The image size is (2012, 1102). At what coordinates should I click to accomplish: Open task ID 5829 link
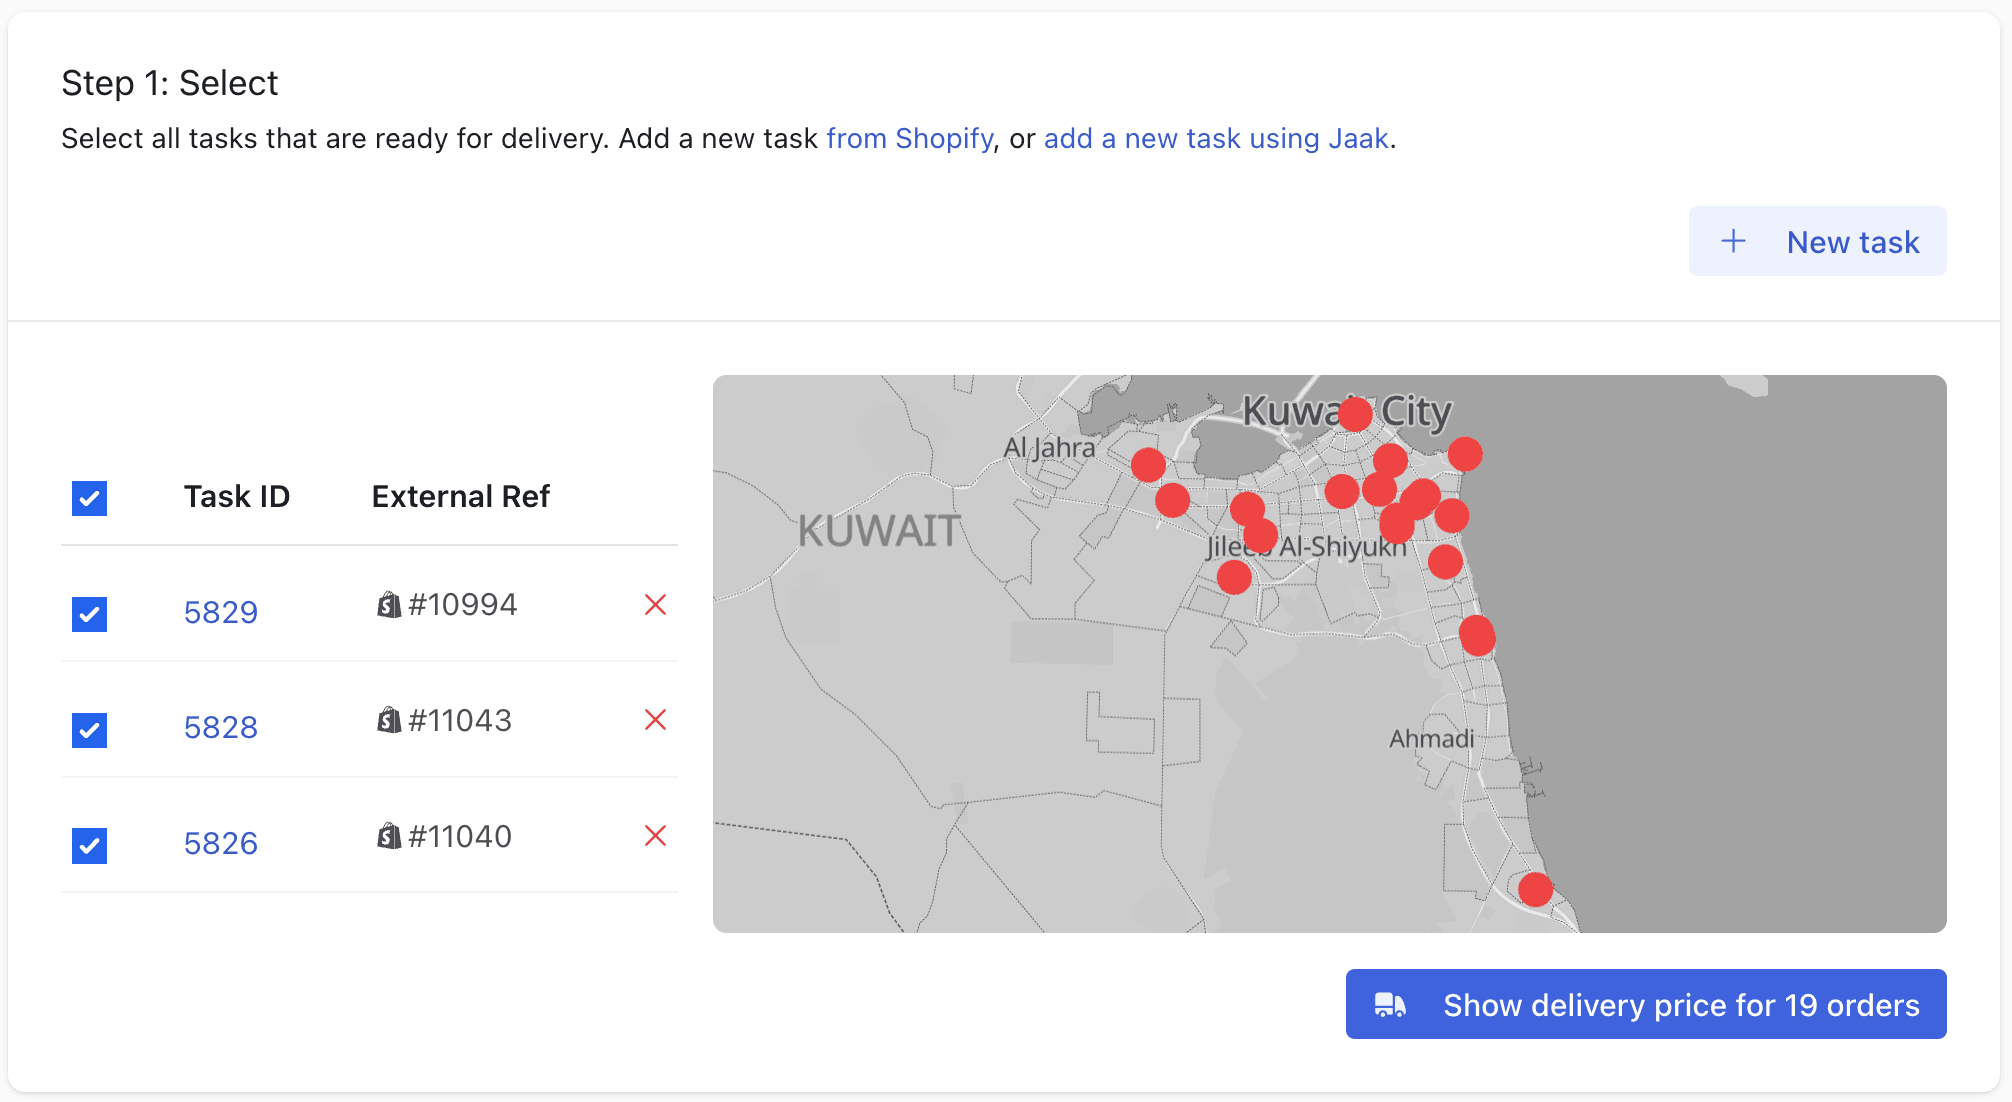click(221, 612)
